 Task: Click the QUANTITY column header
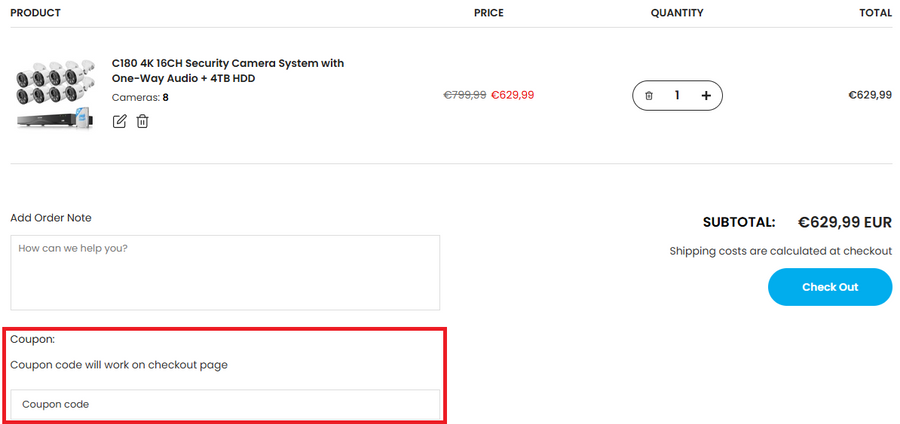click(677, 13)
